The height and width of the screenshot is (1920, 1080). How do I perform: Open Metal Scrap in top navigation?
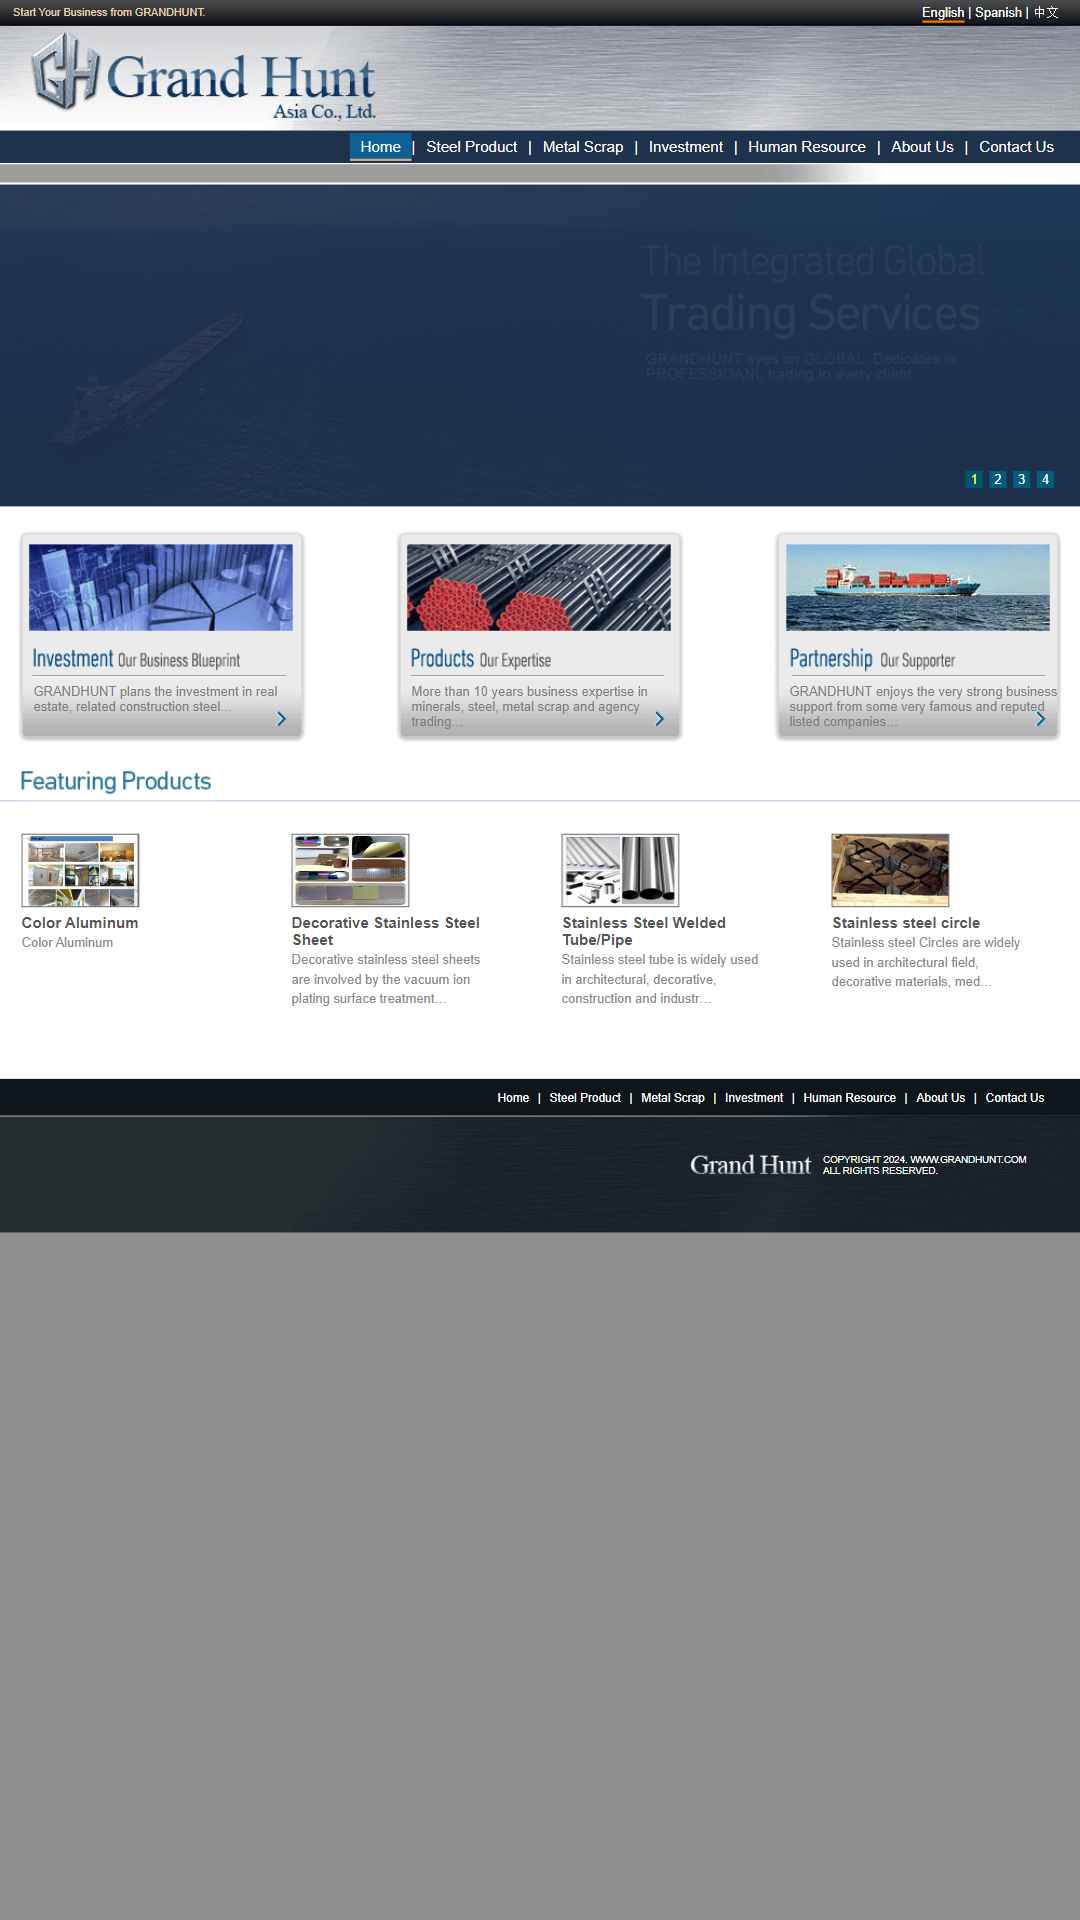(x=583, y=147)
